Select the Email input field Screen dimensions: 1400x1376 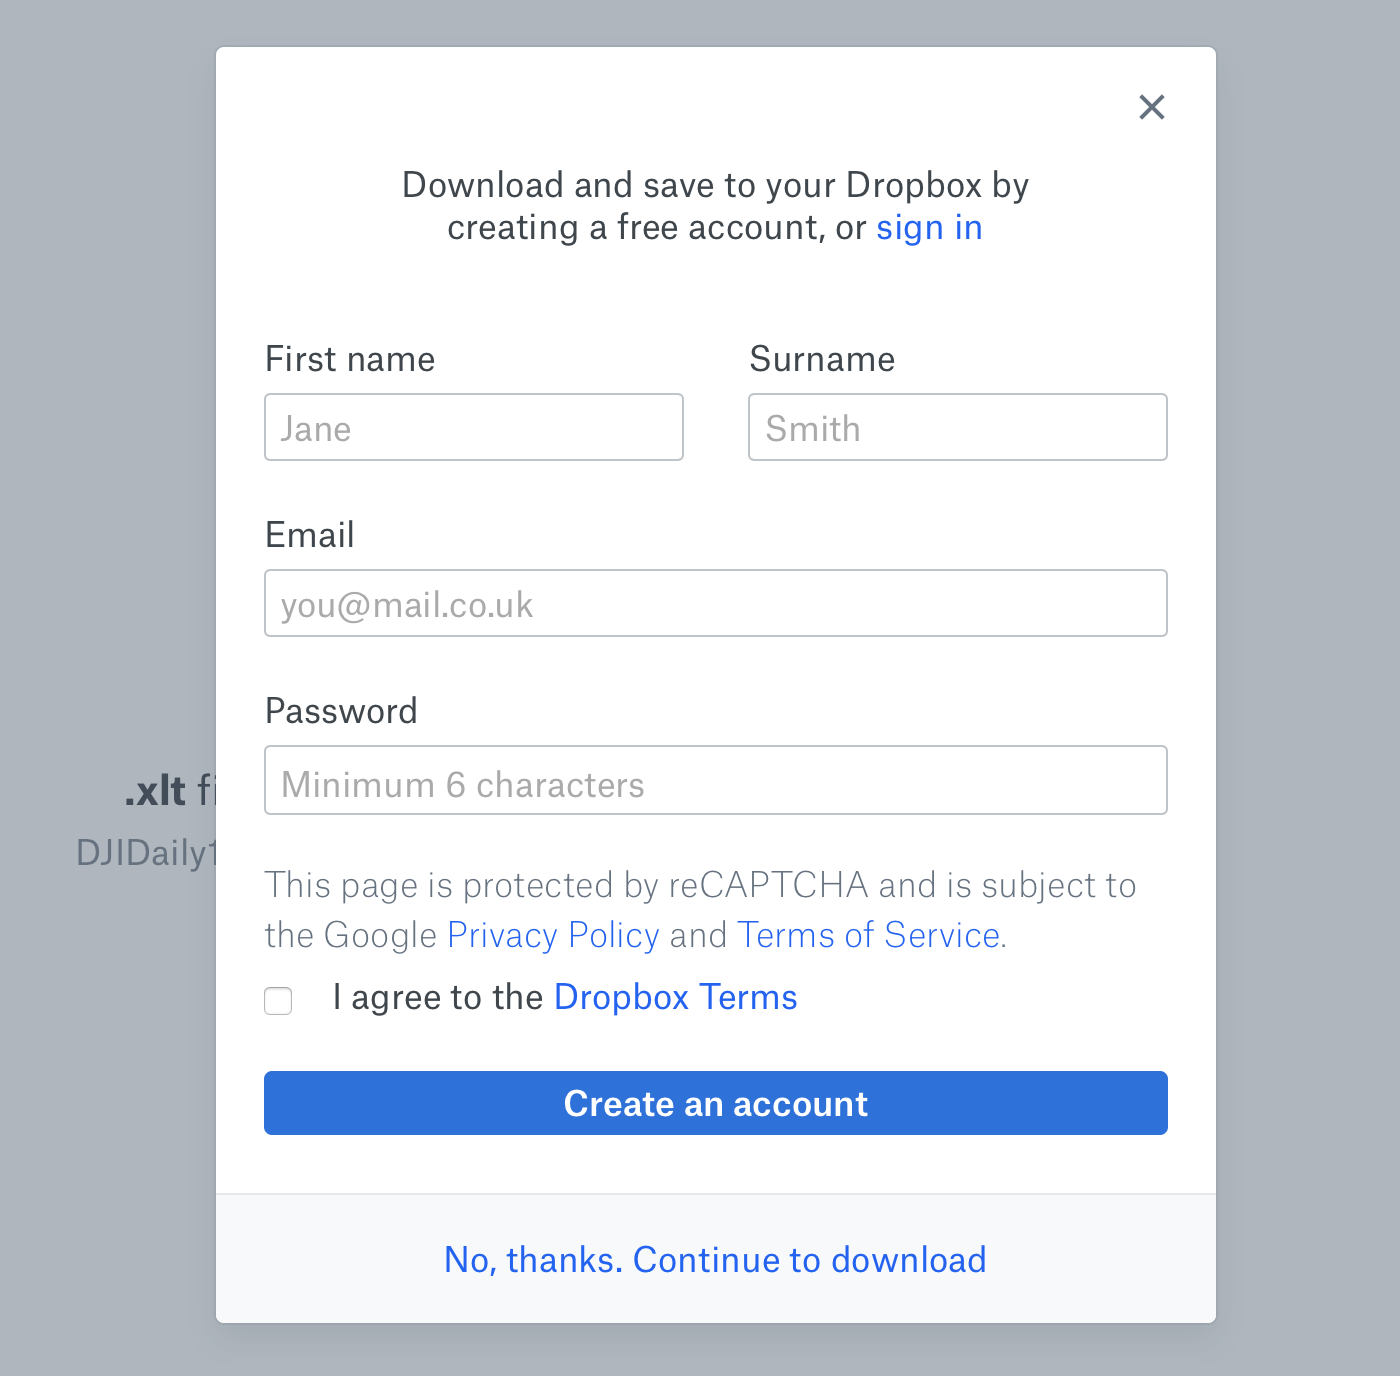tap(715, 604)
